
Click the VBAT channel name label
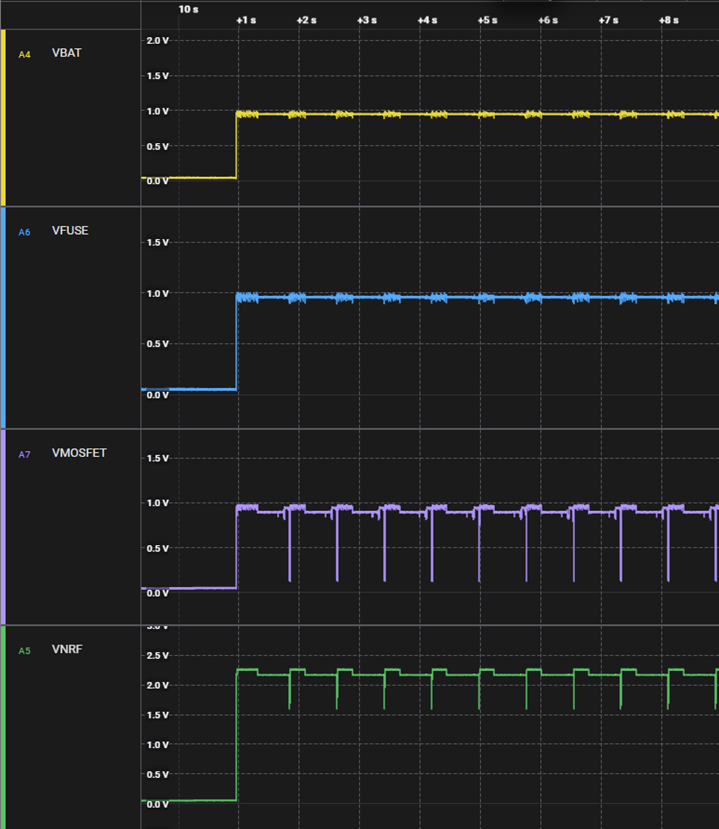[67, 53]
